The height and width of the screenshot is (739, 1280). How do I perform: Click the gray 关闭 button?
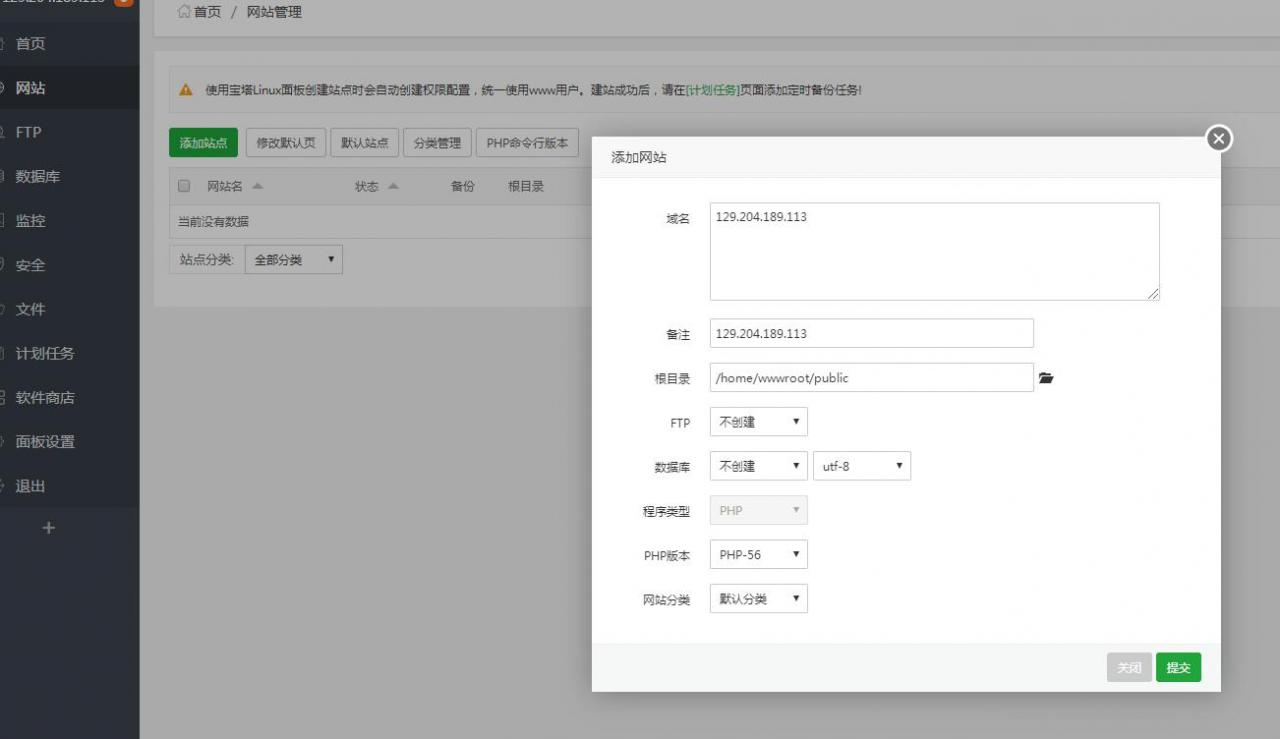(1129, 668)
